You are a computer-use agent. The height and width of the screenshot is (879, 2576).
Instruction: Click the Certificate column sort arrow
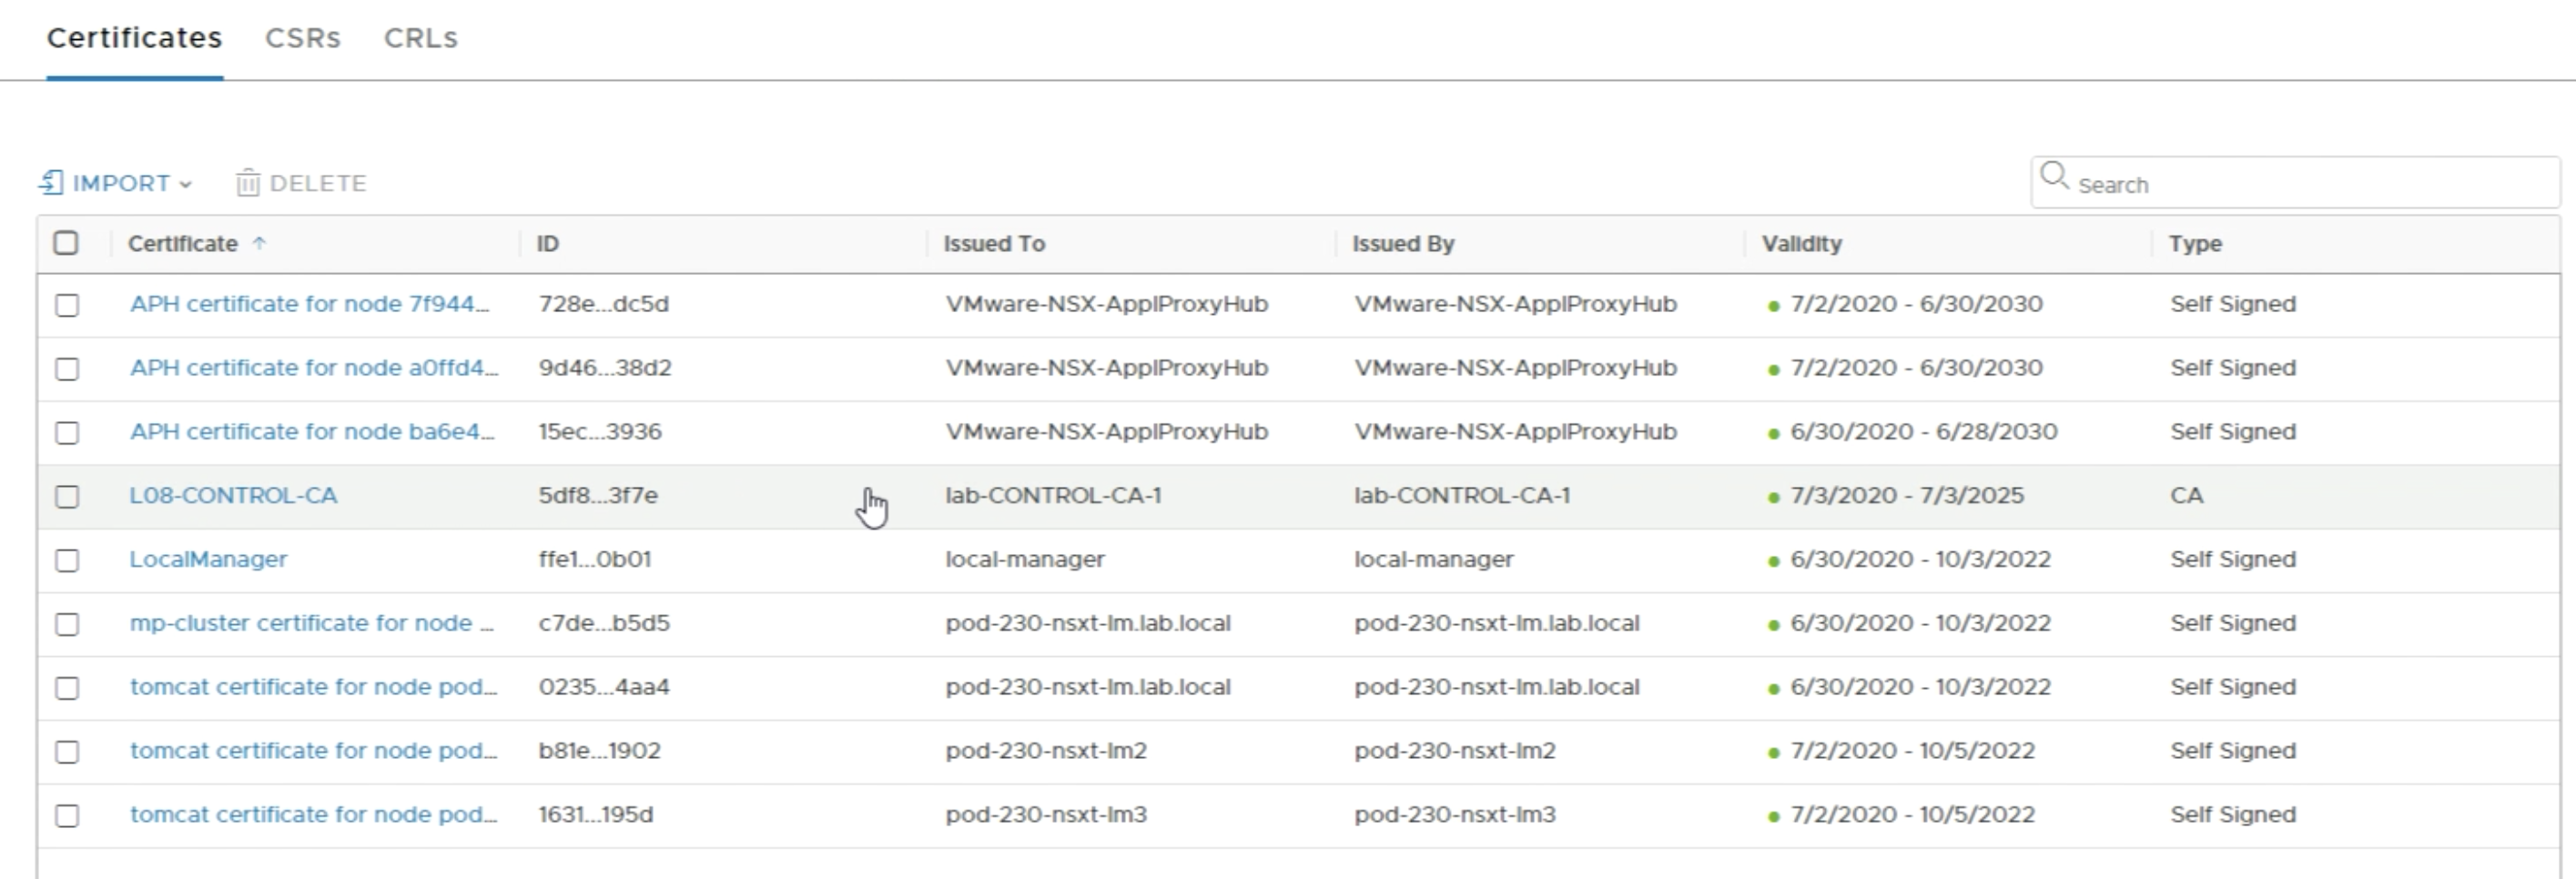click(259, 243)
